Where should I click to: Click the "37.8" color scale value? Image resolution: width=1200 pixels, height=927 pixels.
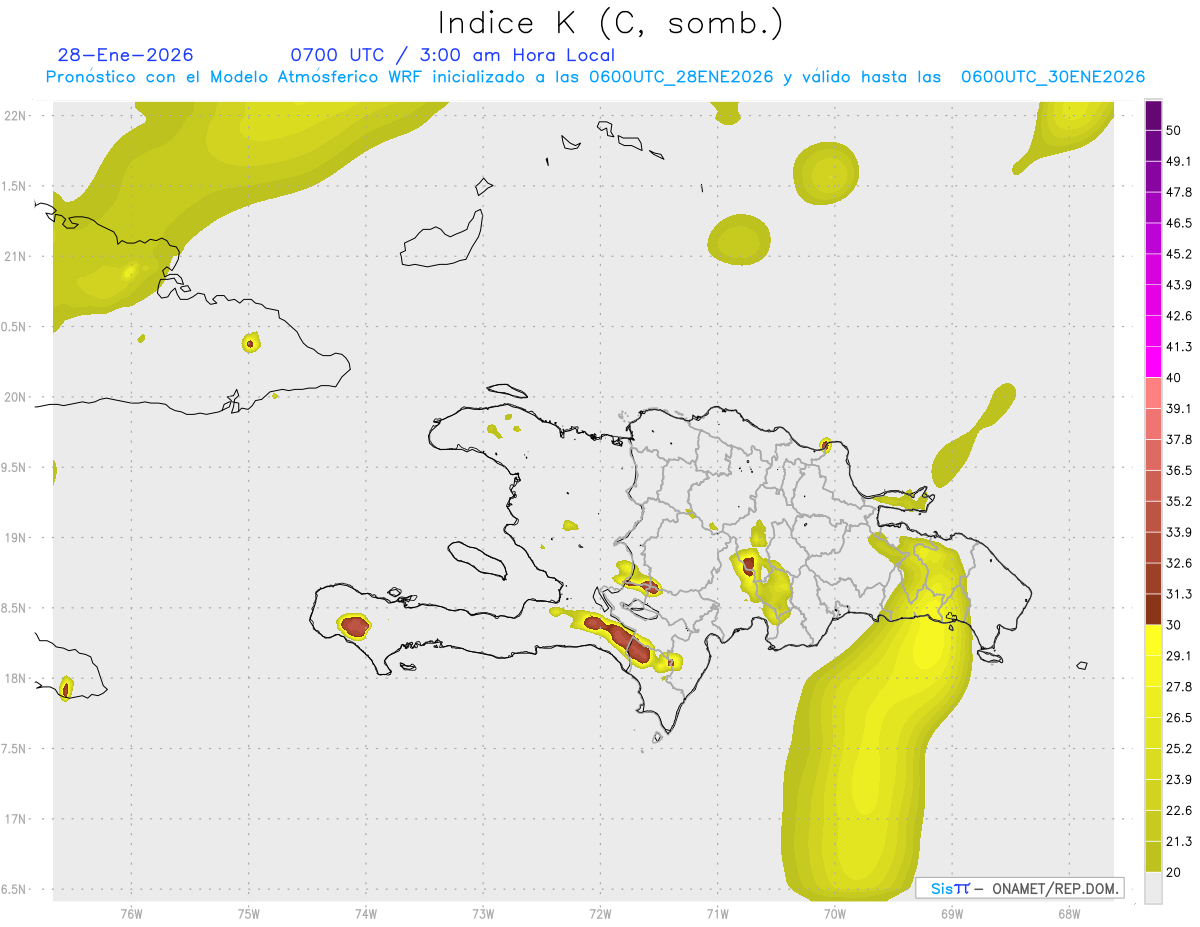(1179, 439)
